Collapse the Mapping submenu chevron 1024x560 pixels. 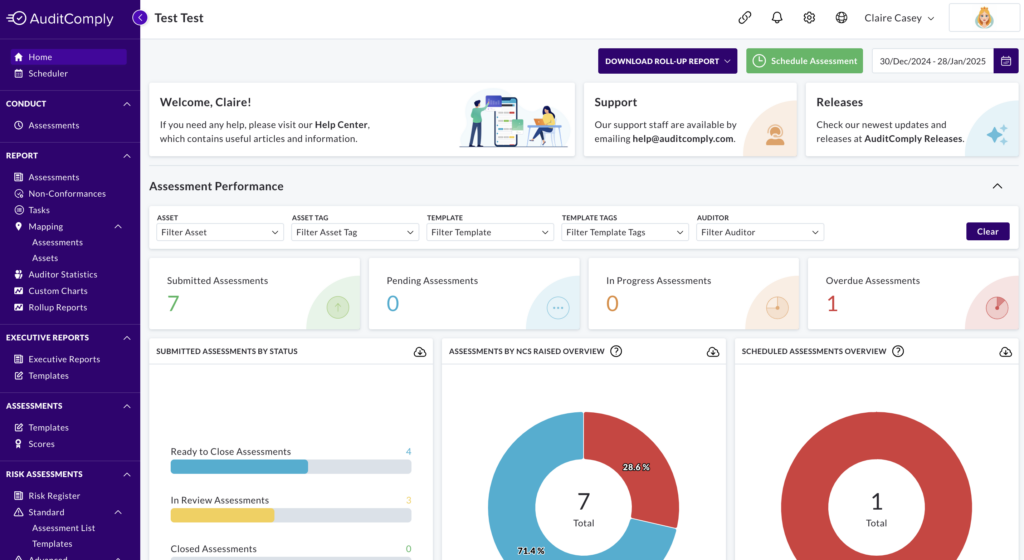click(118, 226)
